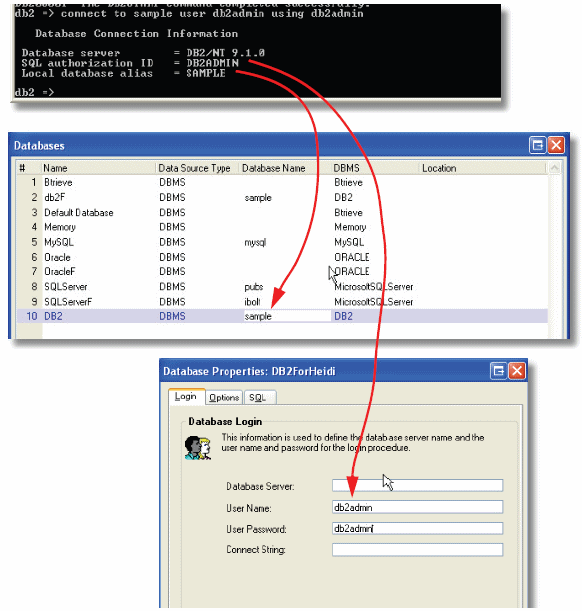Click the User Name field containing db2admin

pos(417,507)
